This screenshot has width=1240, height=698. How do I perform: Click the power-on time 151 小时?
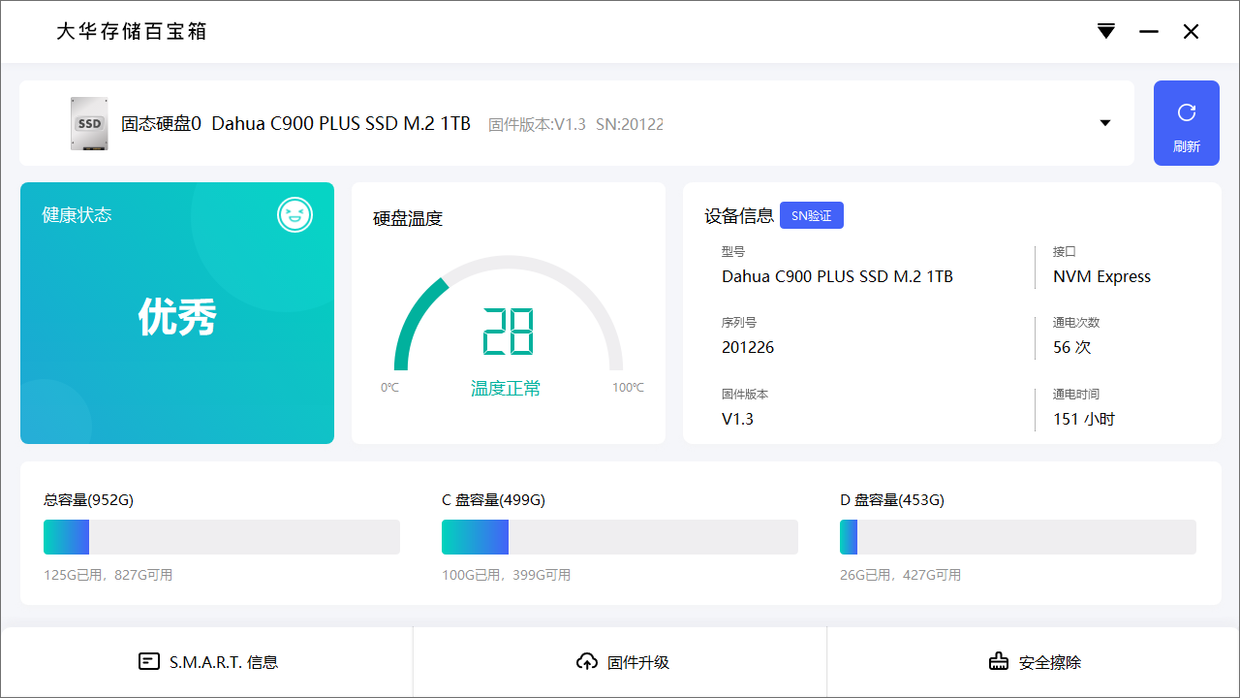[1084, 419]
